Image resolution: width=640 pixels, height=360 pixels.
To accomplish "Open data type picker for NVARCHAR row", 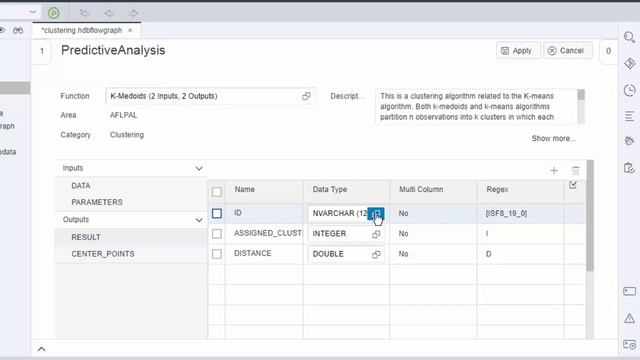I will 376,213.
